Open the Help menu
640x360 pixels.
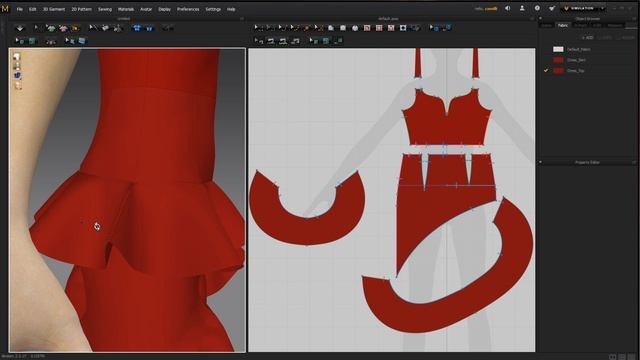click(x=231, y=9)
